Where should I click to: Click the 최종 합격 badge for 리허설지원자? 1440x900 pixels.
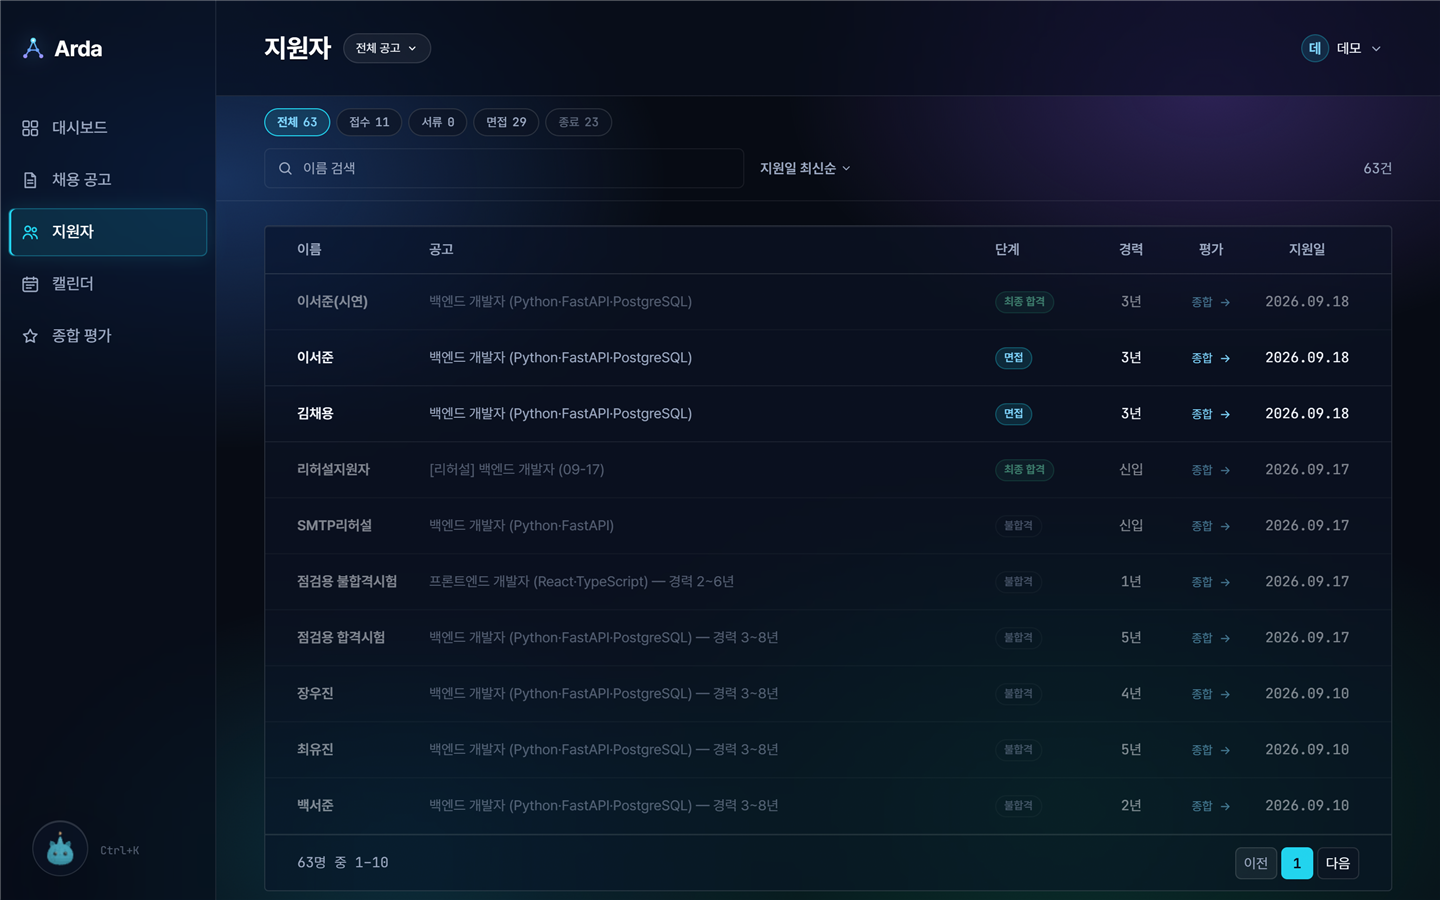(x=1024, y=470)
